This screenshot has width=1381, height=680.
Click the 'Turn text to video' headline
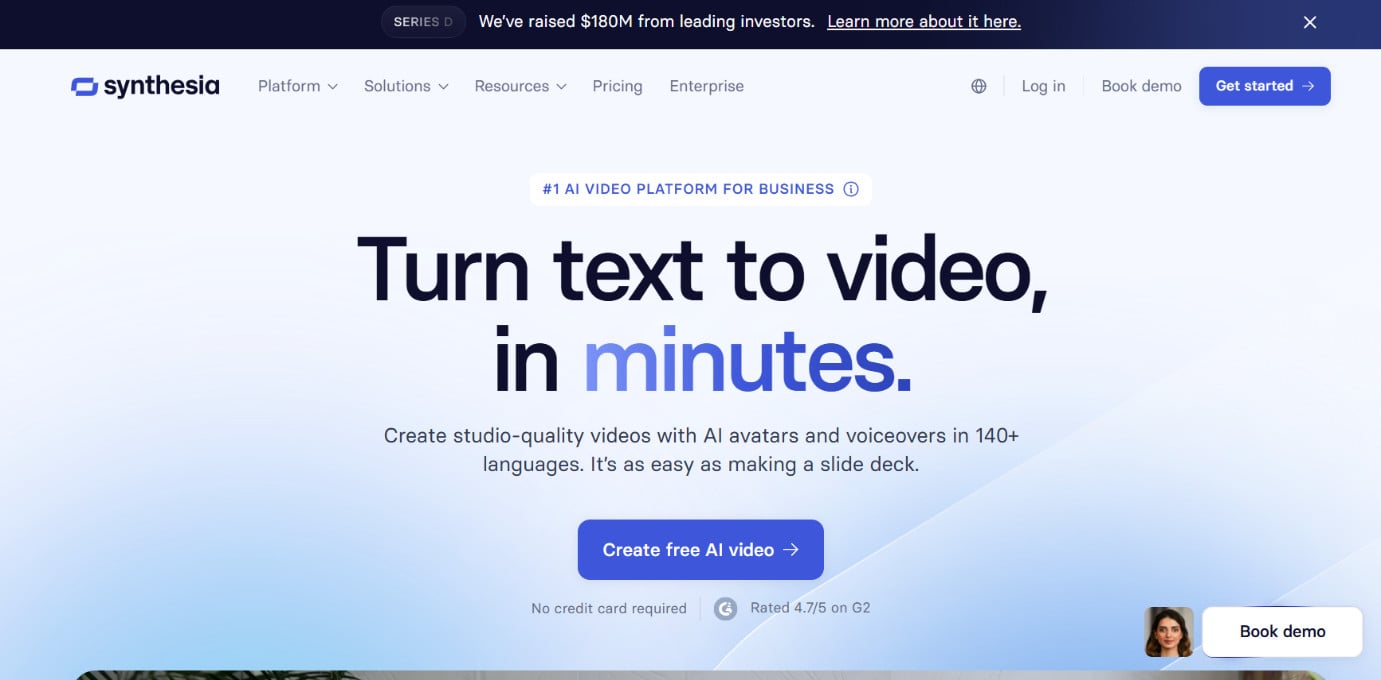click(702, 314)
